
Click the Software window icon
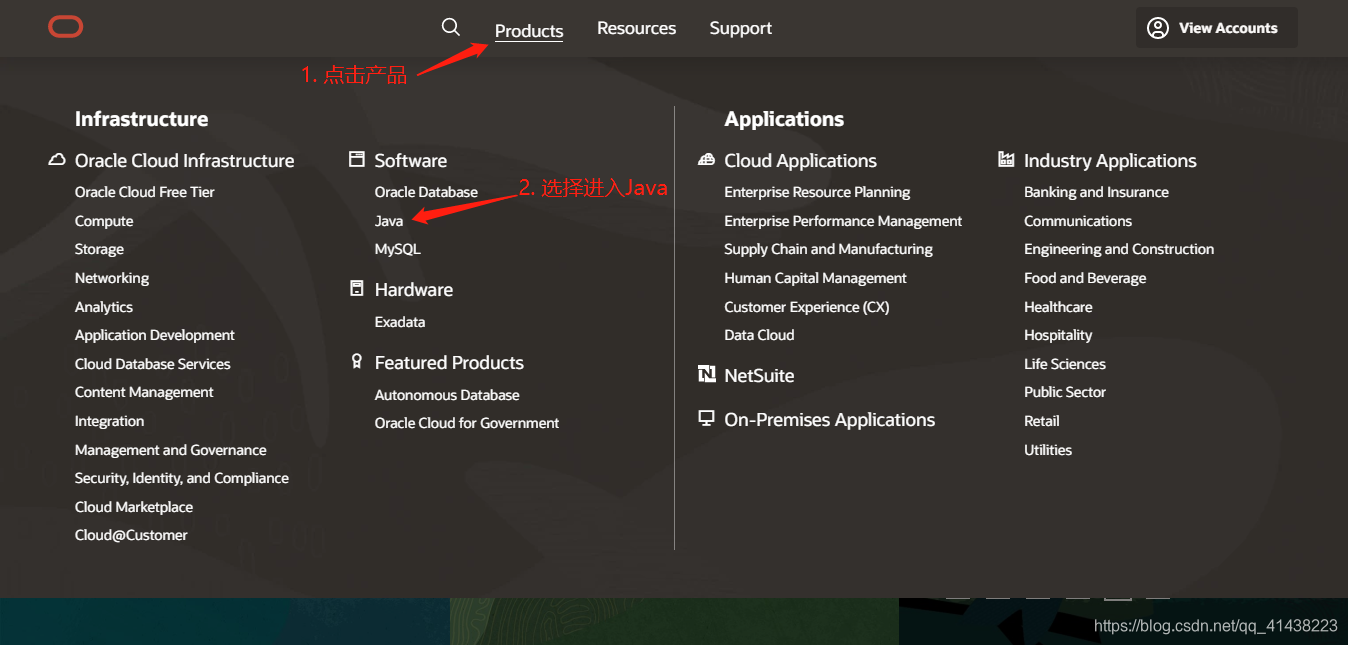[357, 160]
